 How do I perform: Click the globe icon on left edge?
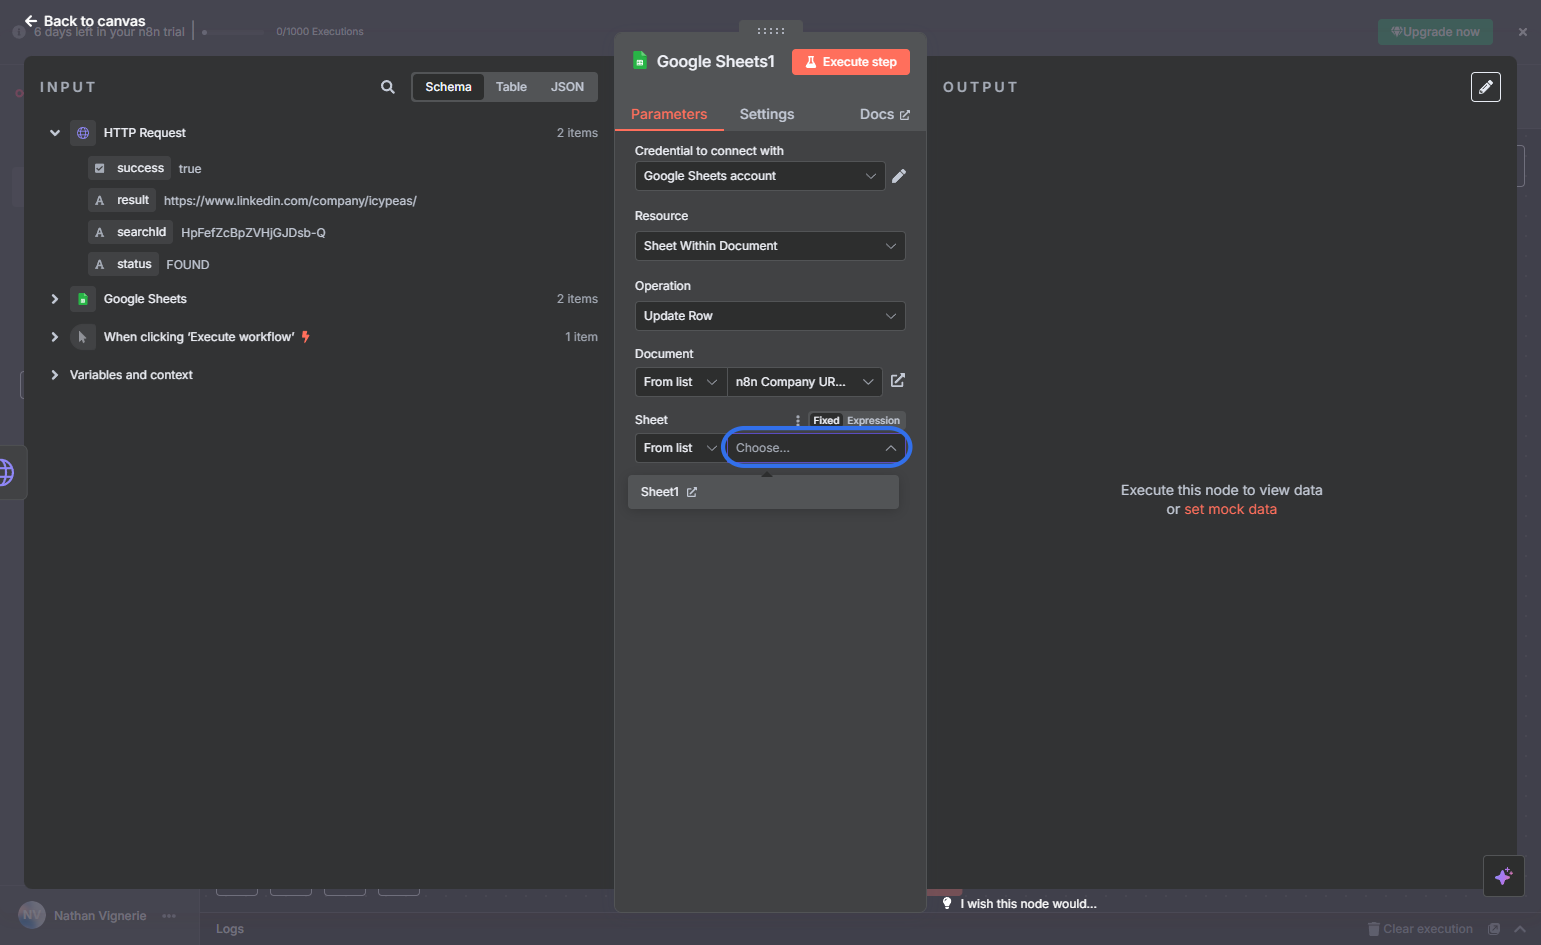tap(7, 472)
